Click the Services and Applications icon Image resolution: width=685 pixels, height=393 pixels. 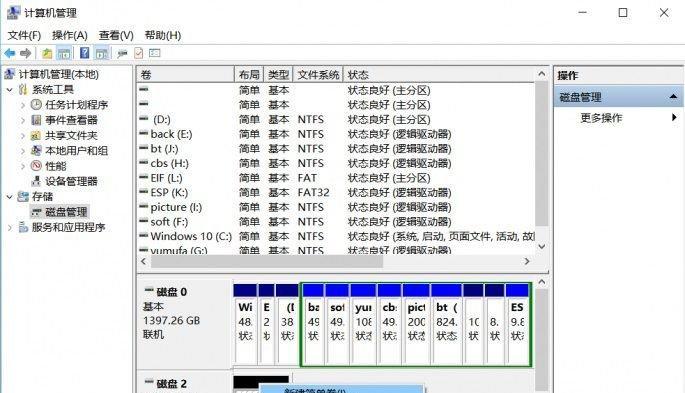pos(23,227)
